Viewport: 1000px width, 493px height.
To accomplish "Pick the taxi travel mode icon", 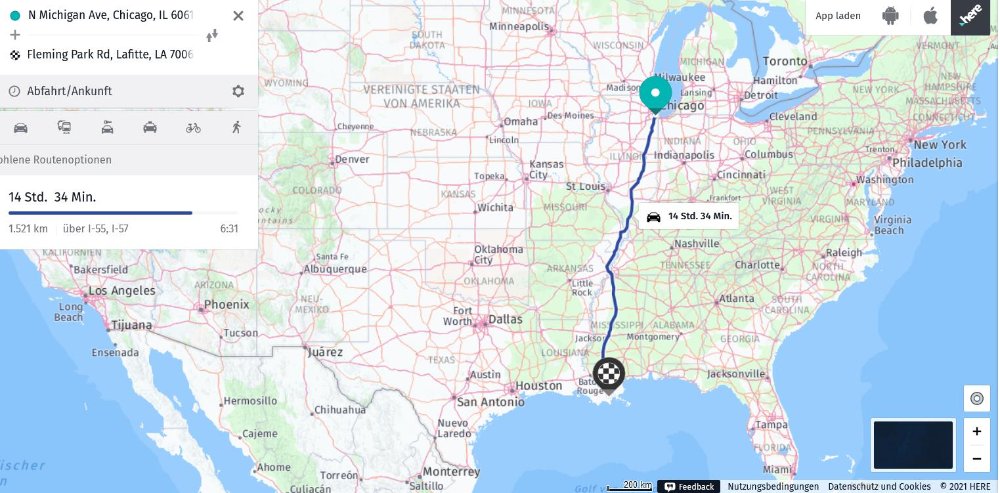I will (150, 128).
